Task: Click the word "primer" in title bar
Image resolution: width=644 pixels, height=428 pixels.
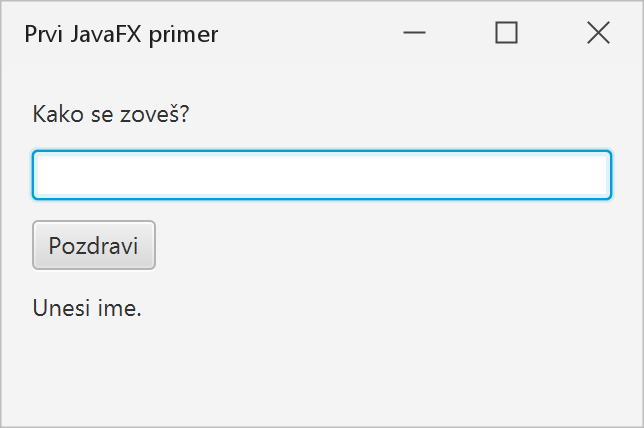Action: tap(184, 35)
